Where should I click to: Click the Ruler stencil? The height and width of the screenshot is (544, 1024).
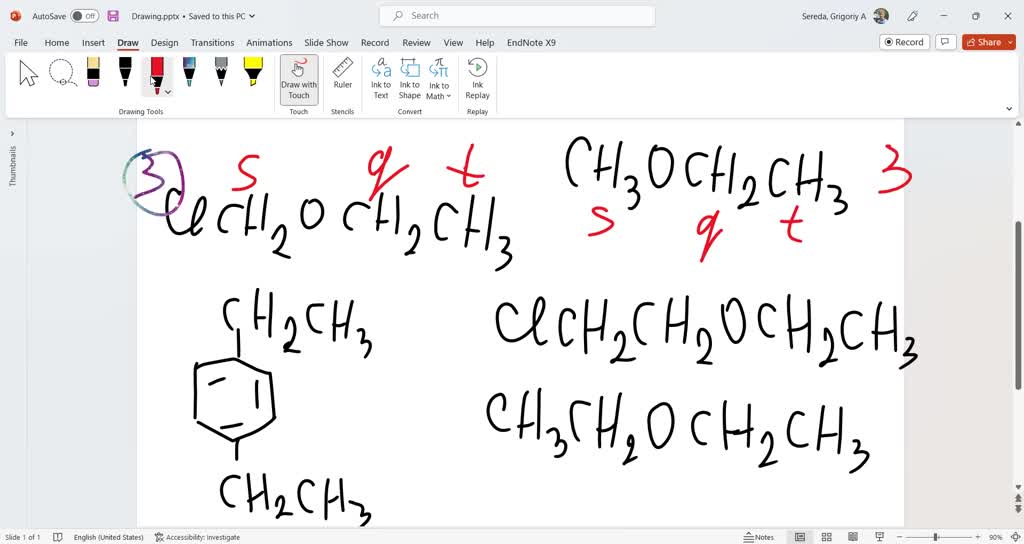(x=343, y=74)
